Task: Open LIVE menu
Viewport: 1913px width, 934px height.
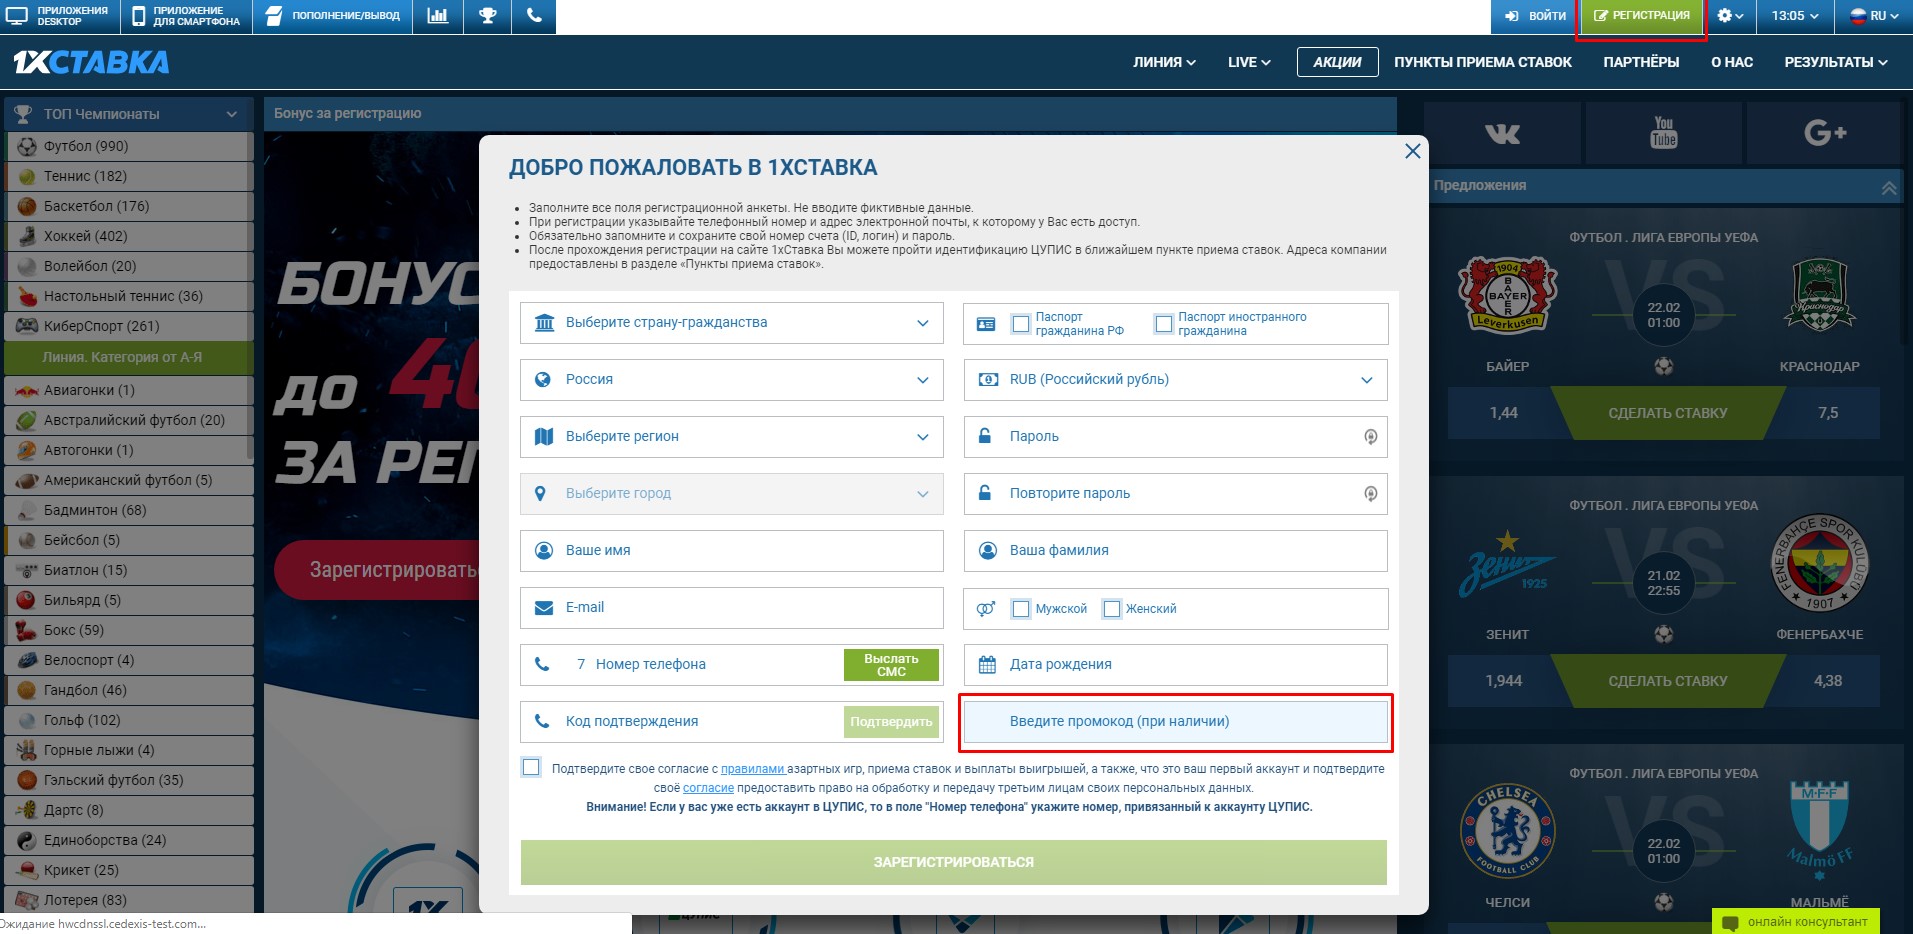Action: pyautogui.click(x=1249, y=62)
